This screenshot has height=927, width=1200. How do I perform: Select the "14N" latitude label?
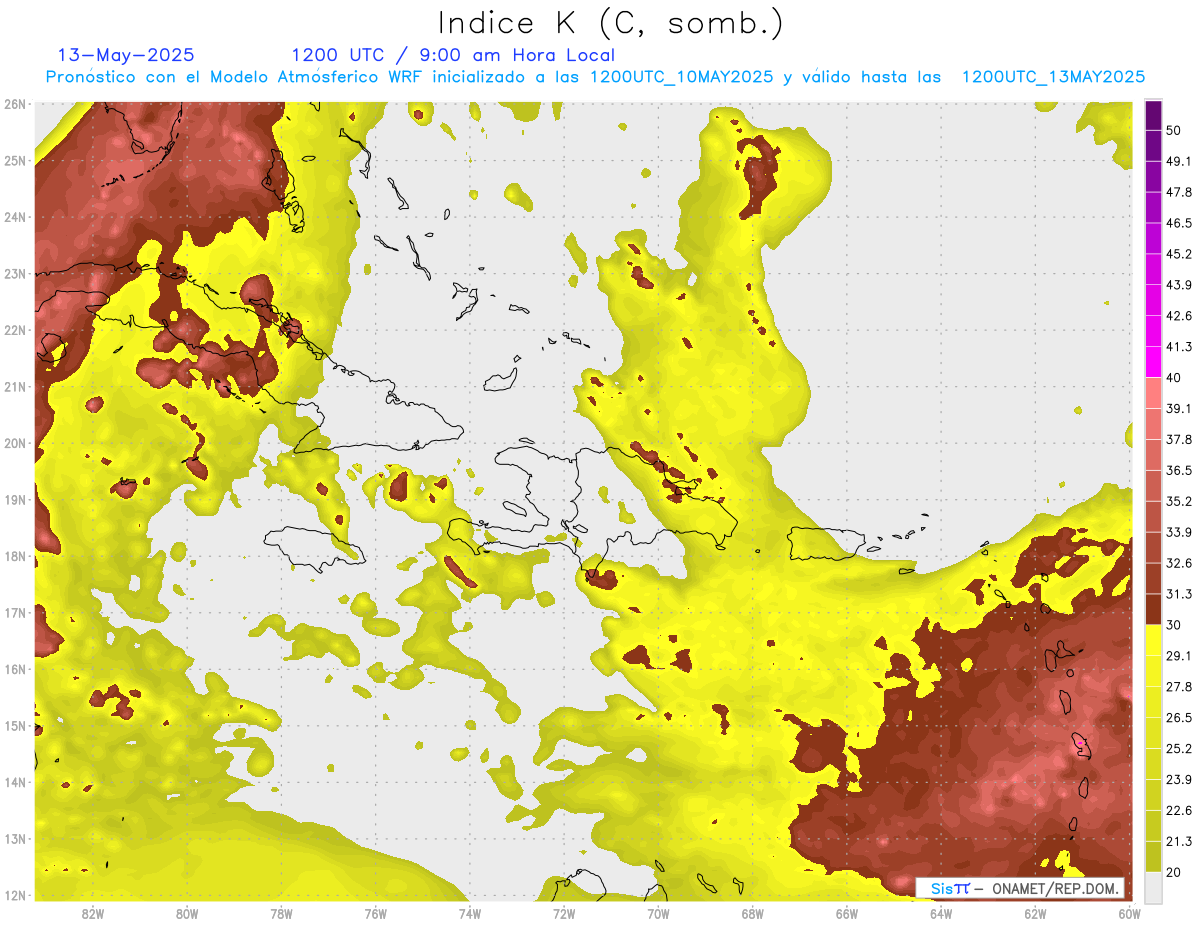[x=15, y=782]
